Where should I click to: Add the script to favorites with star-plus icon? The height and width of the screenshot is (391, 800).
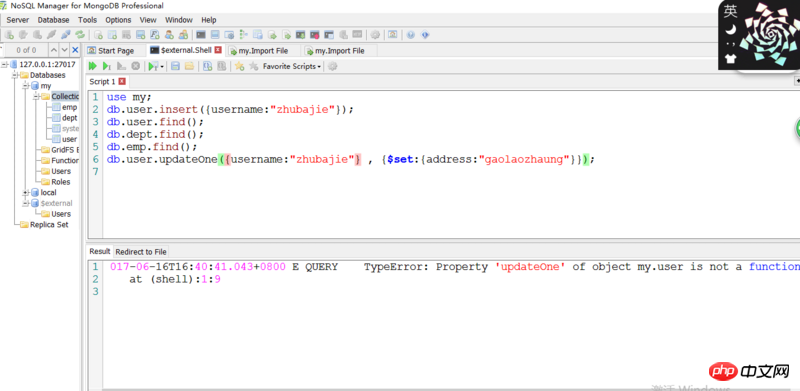coord(239,66)
